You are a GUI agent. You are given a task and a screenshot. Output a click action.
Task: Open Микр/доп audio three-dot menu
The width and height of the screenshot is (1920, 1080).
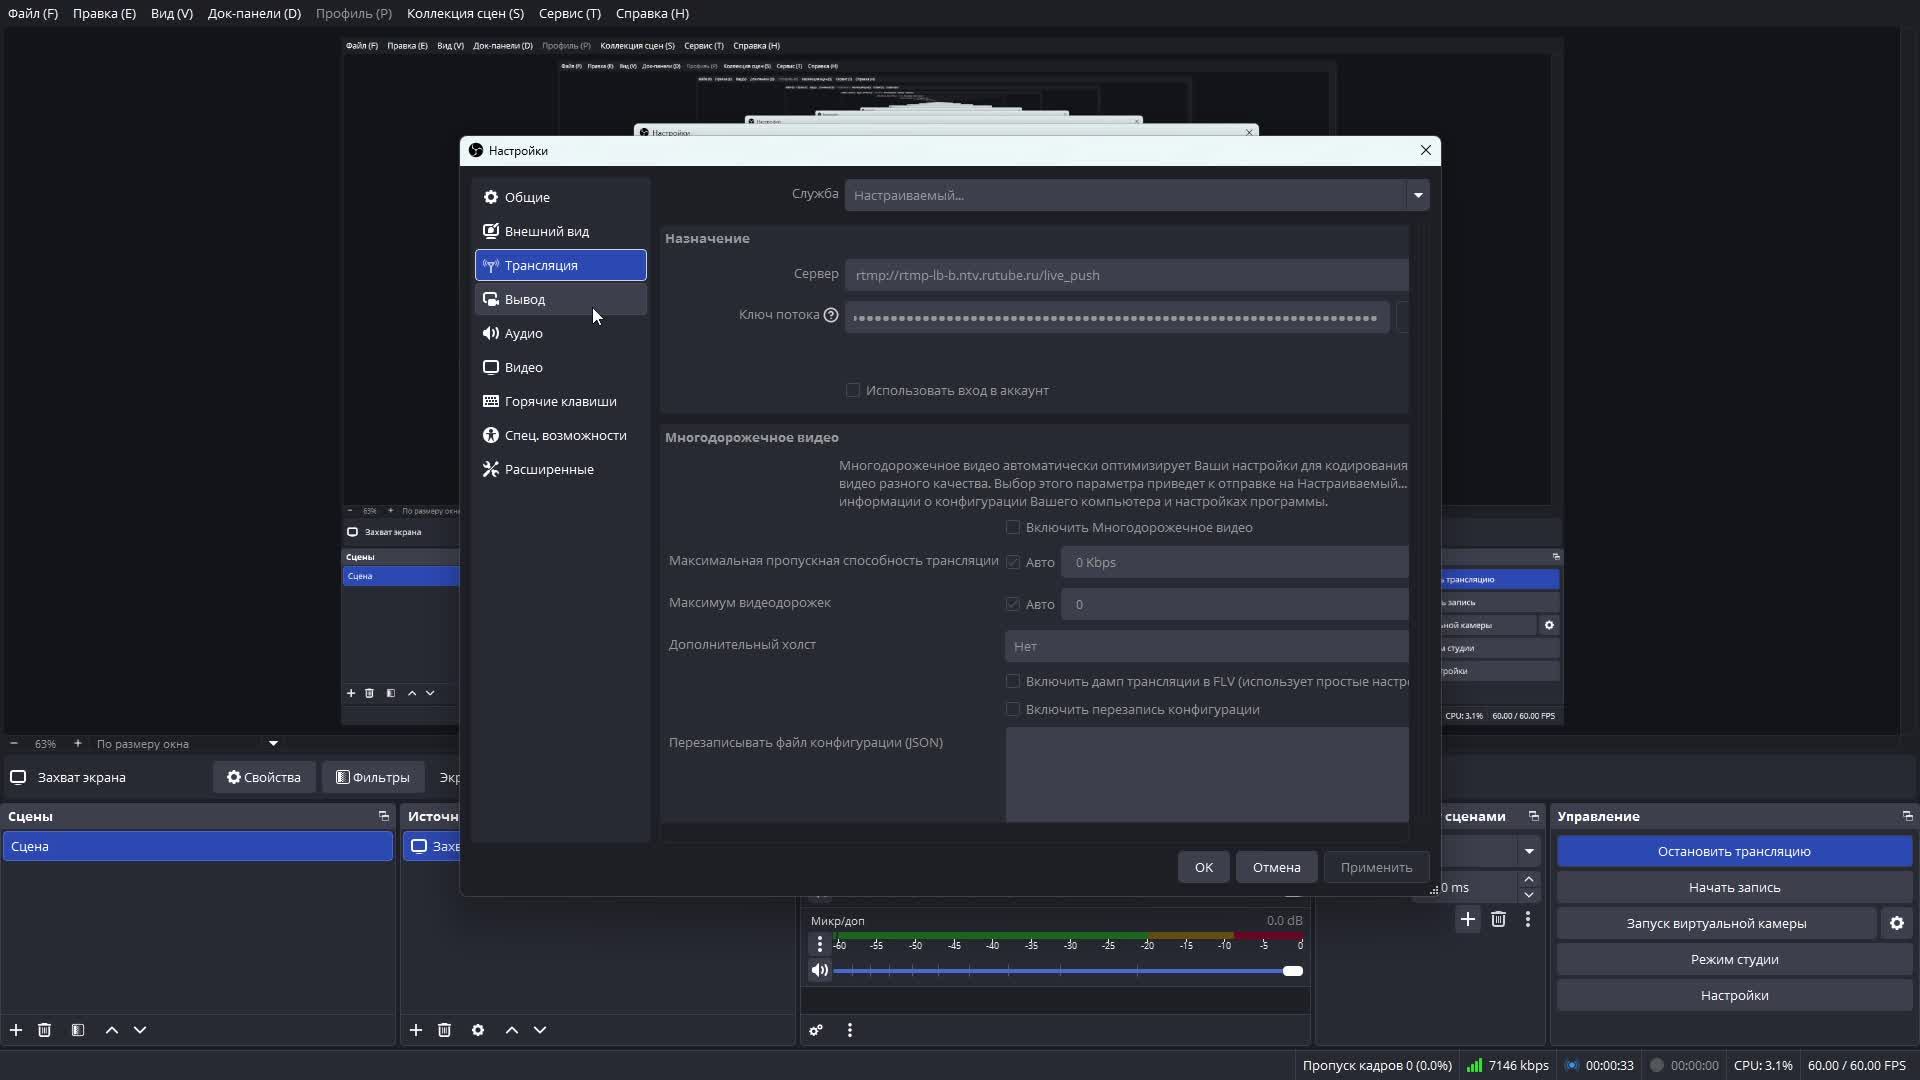click(820, 944)
